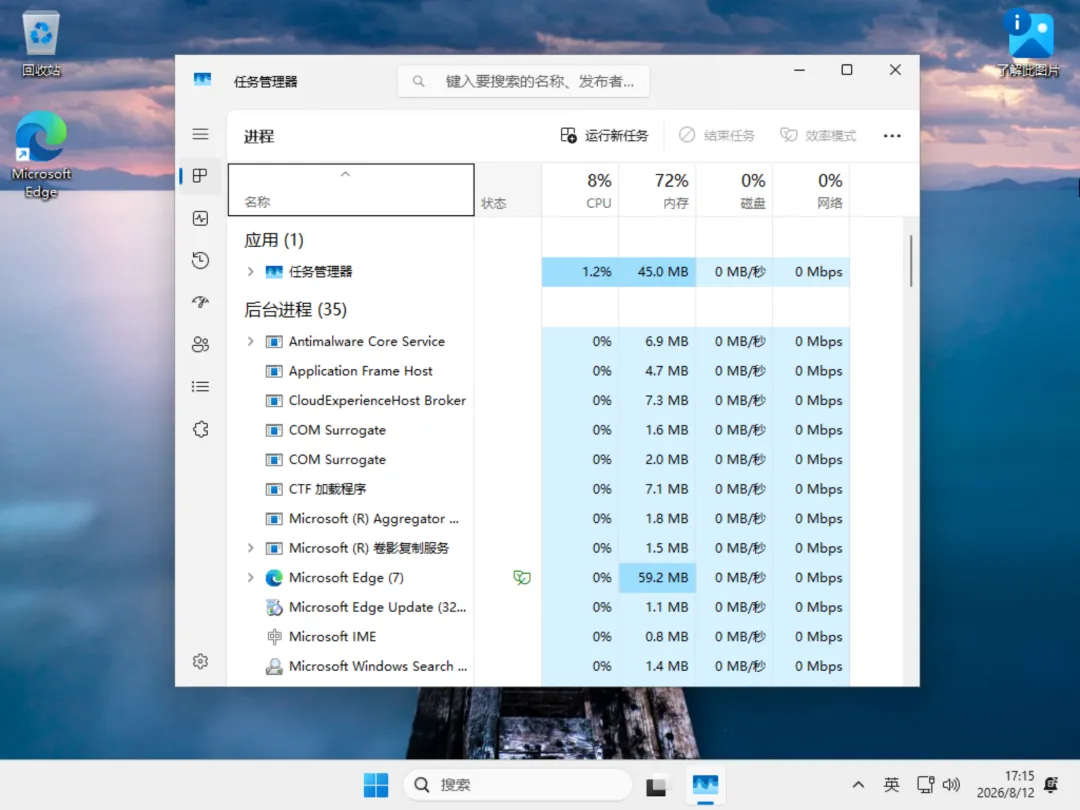Select Microsoft (R) Aggregator row
This screenshot has height=810, width=1080.
[x=539, y=519]
